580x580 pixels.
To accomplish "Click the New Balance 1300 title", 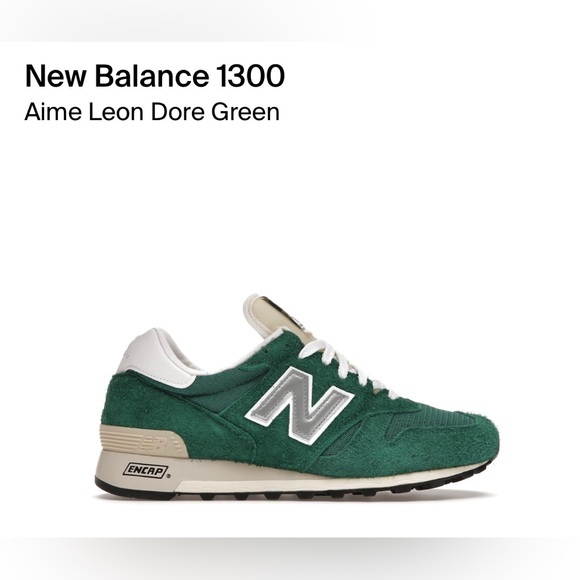I will pos(155,76).
